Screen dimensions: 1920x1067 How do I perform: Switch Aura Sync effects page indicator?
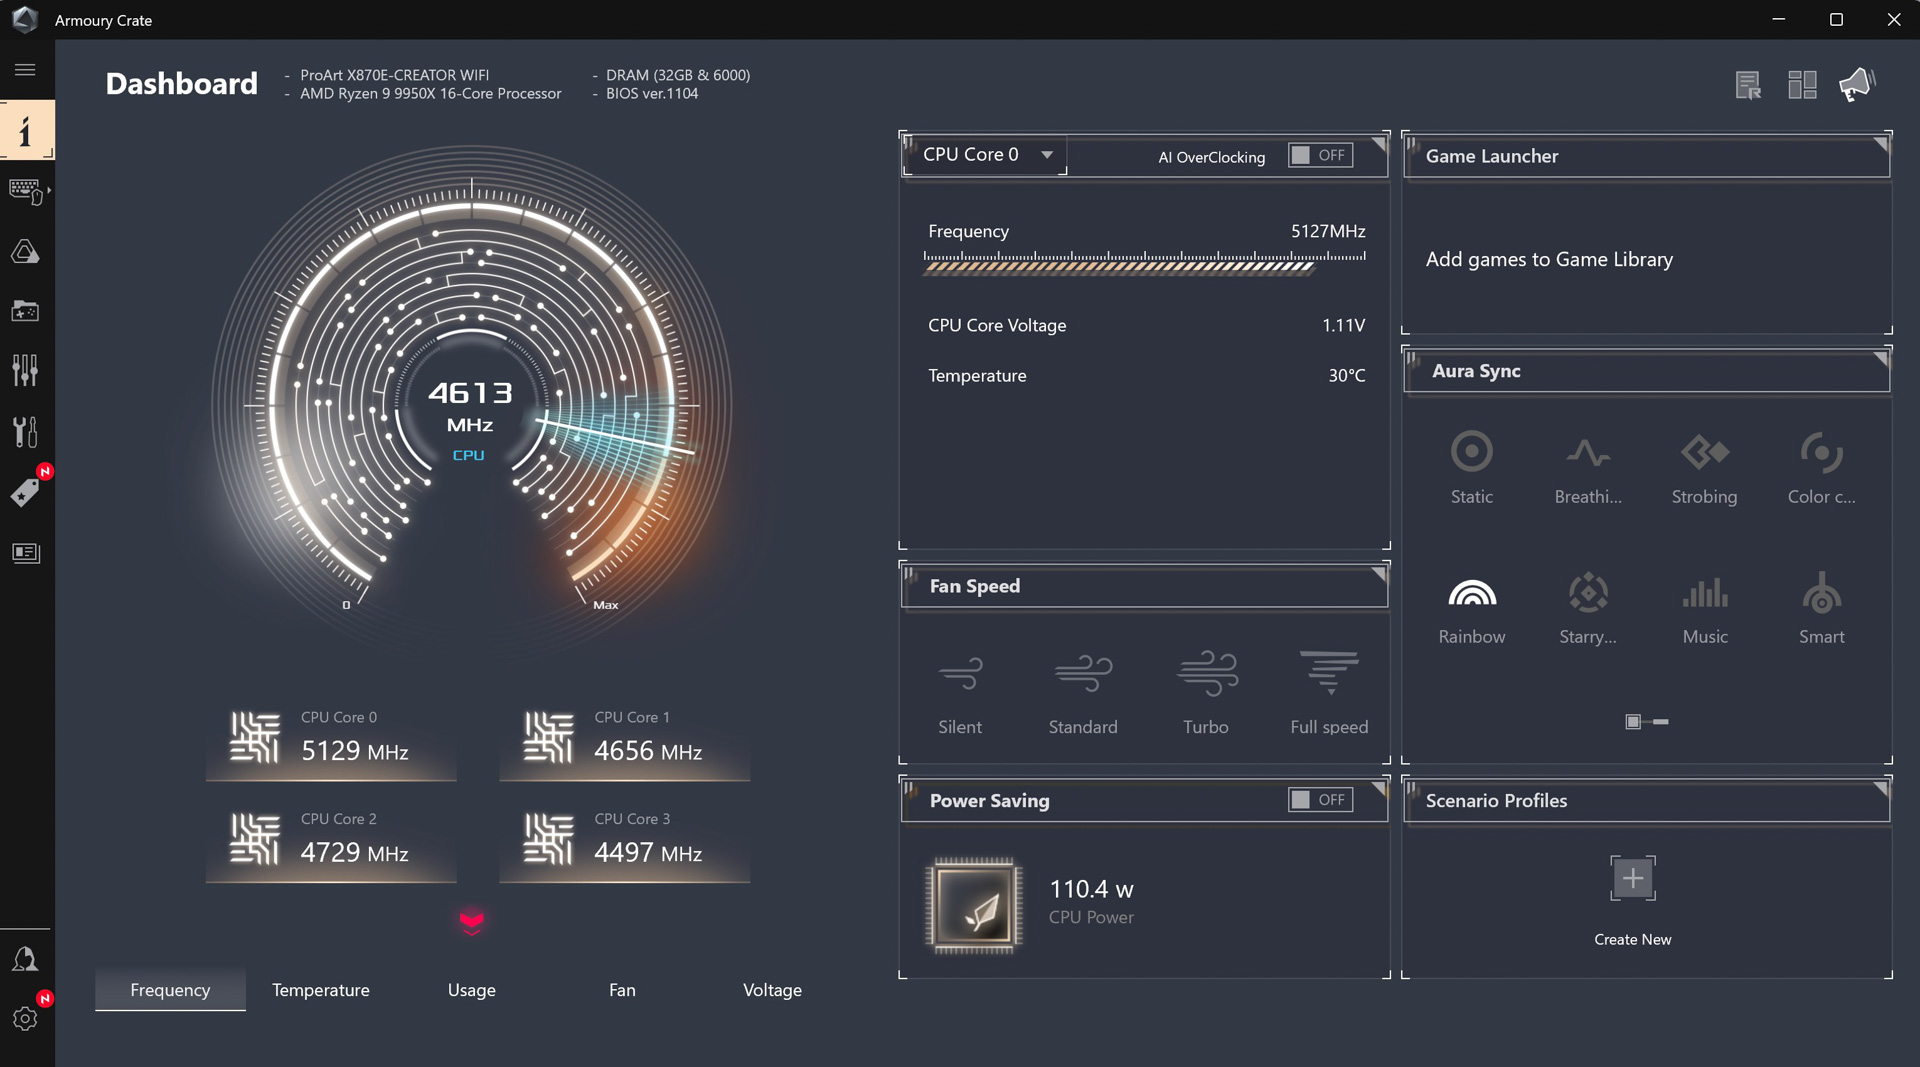pyautogui.click(x=1660, y=722)
